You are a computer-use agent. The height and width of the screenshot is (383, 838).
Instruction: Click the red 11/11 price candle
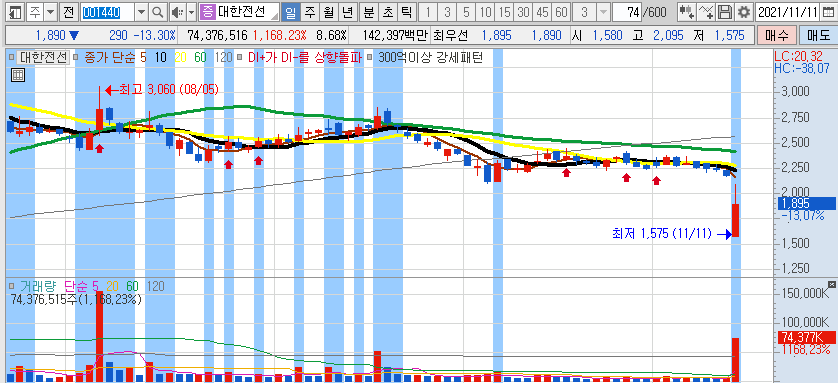pos(735,220)
